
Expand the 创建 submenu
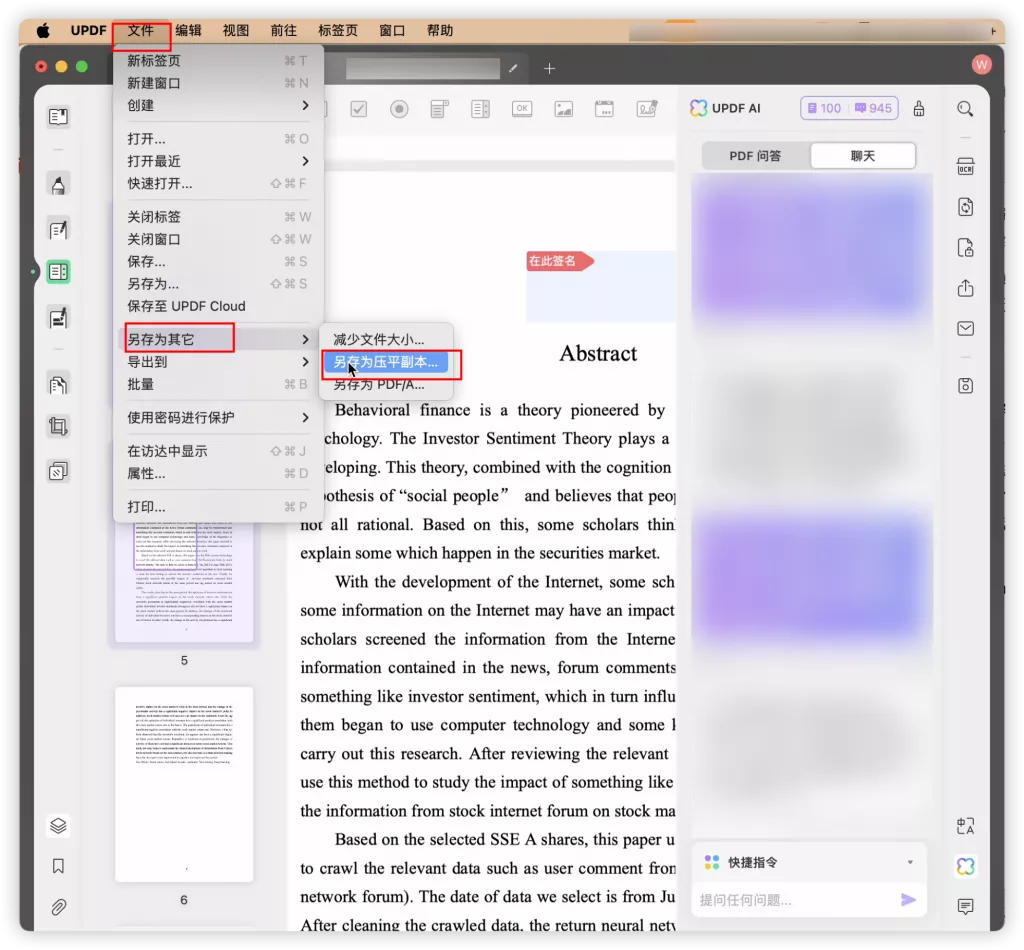[x=218, y=106]
